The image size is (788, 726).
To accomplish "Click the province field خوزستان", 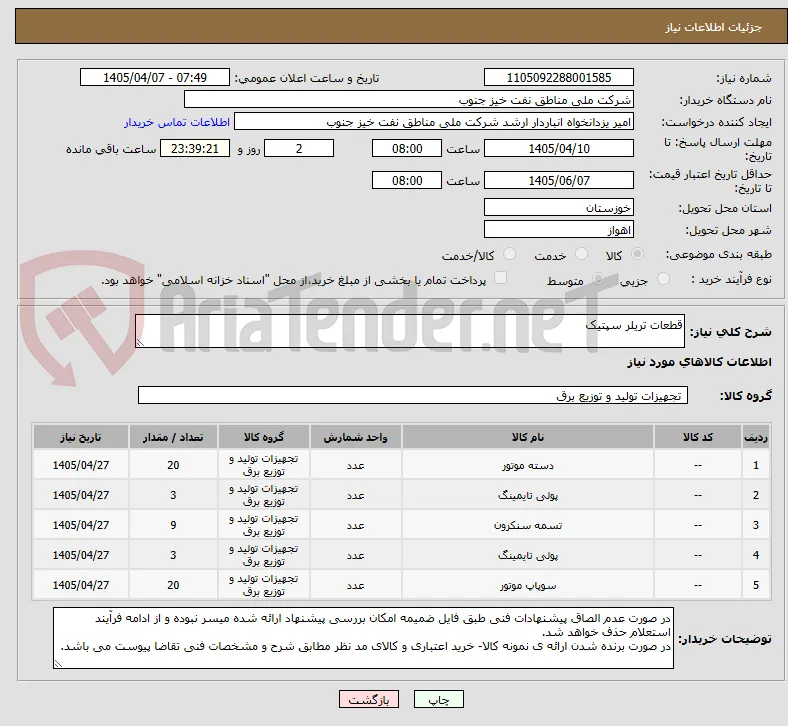I will [x=558, y=207].
